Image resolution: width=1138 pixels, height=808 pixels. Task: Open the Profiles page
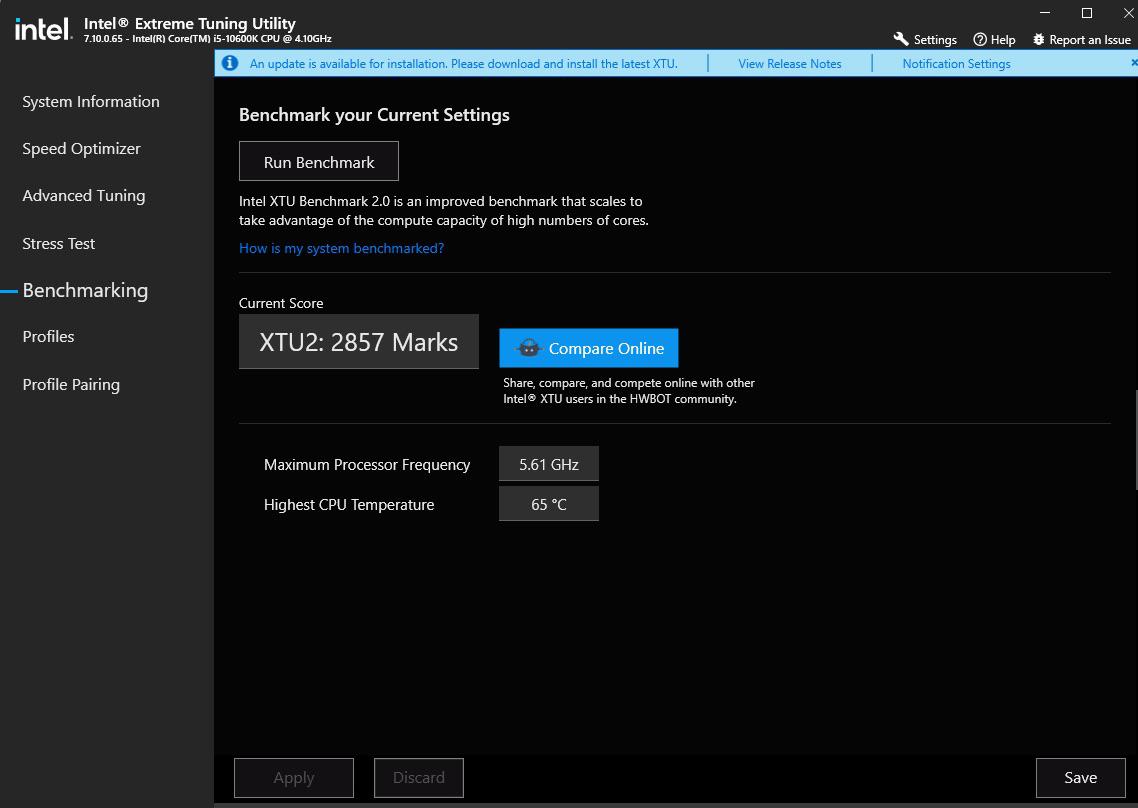tap(49, 337)
